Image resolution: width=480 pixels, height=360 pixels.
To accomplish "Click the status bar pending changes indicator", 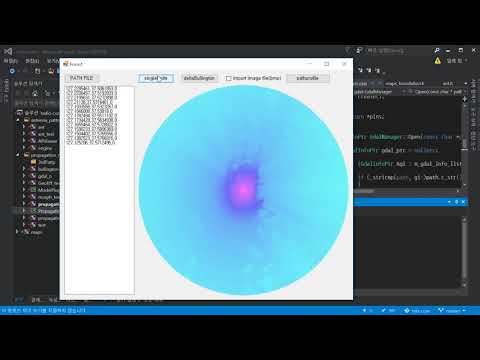I will [x=388, y=311].
